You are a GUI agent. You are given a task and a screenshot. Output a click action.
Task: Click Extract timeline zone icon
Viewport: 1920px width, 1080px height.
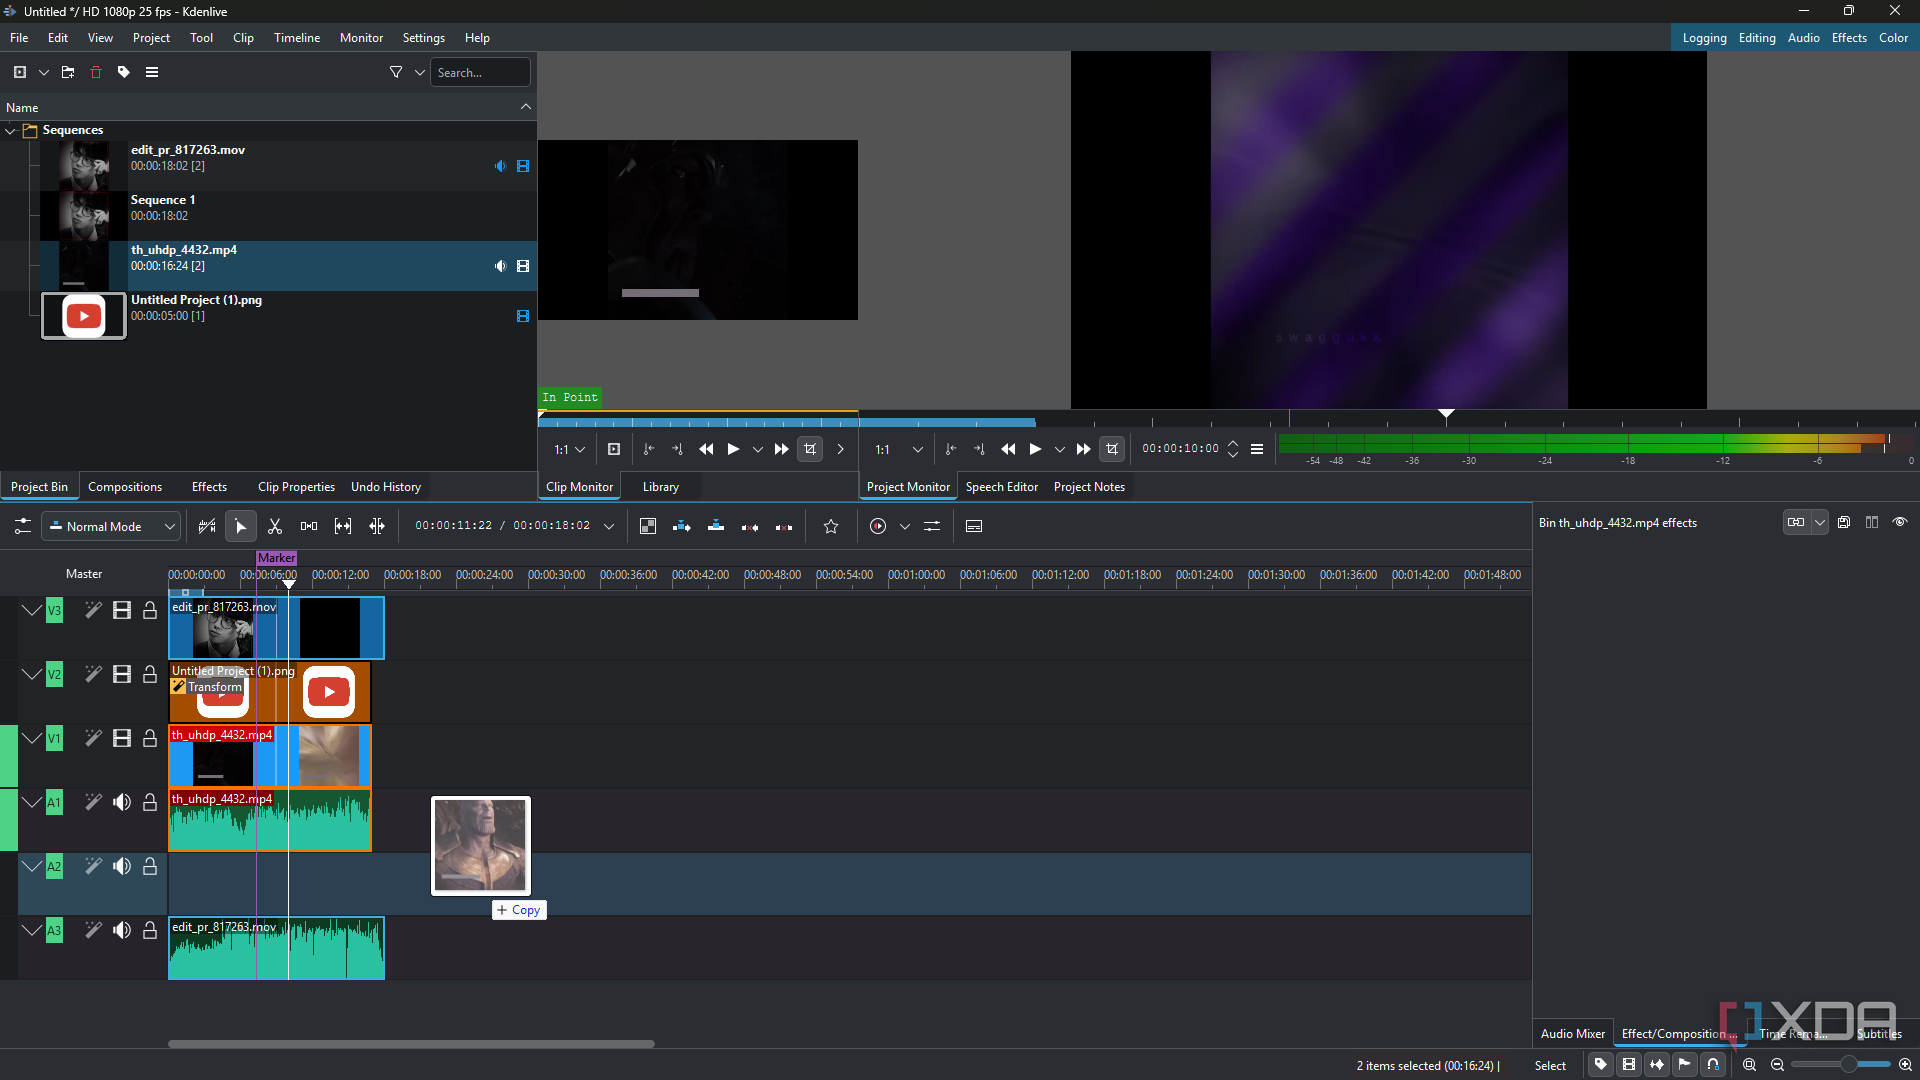[750, 526]
